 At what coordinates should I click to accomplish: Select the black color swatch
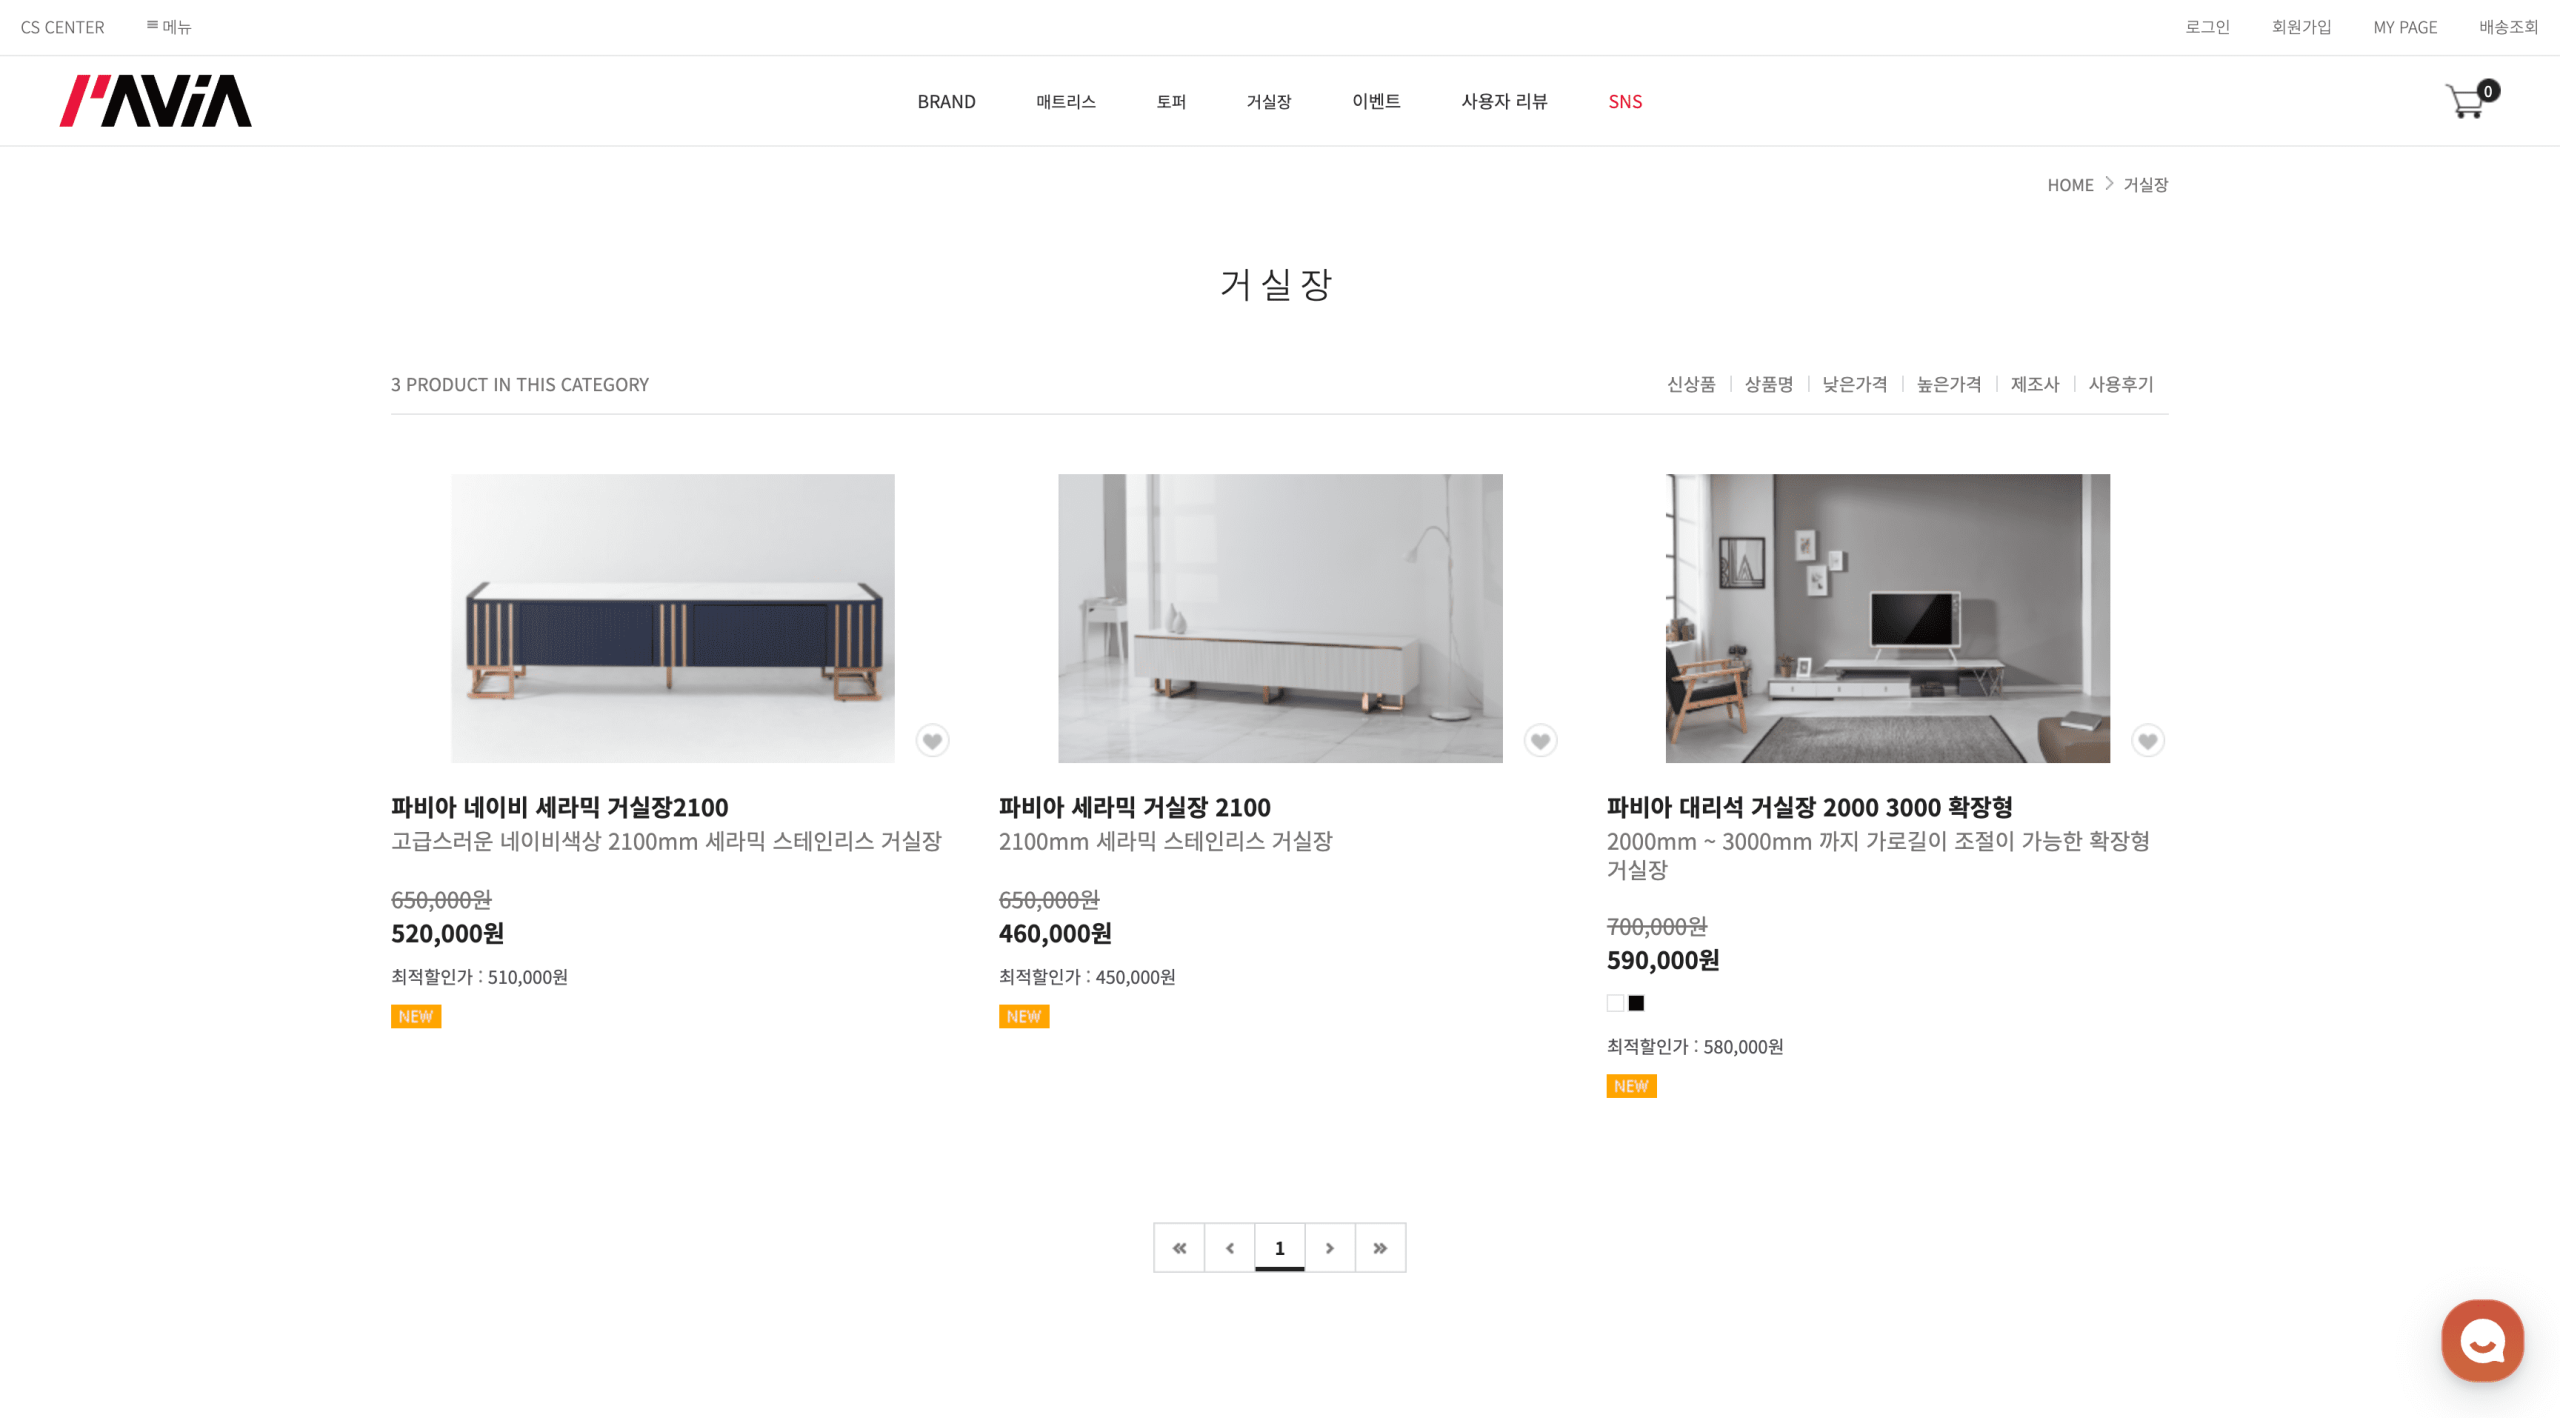[x=1636, y=1003]
